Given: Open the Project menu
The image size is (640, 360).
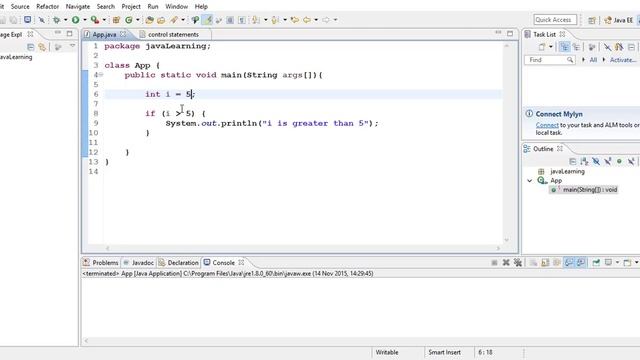Looking at the screenshot, I should 131,7.
